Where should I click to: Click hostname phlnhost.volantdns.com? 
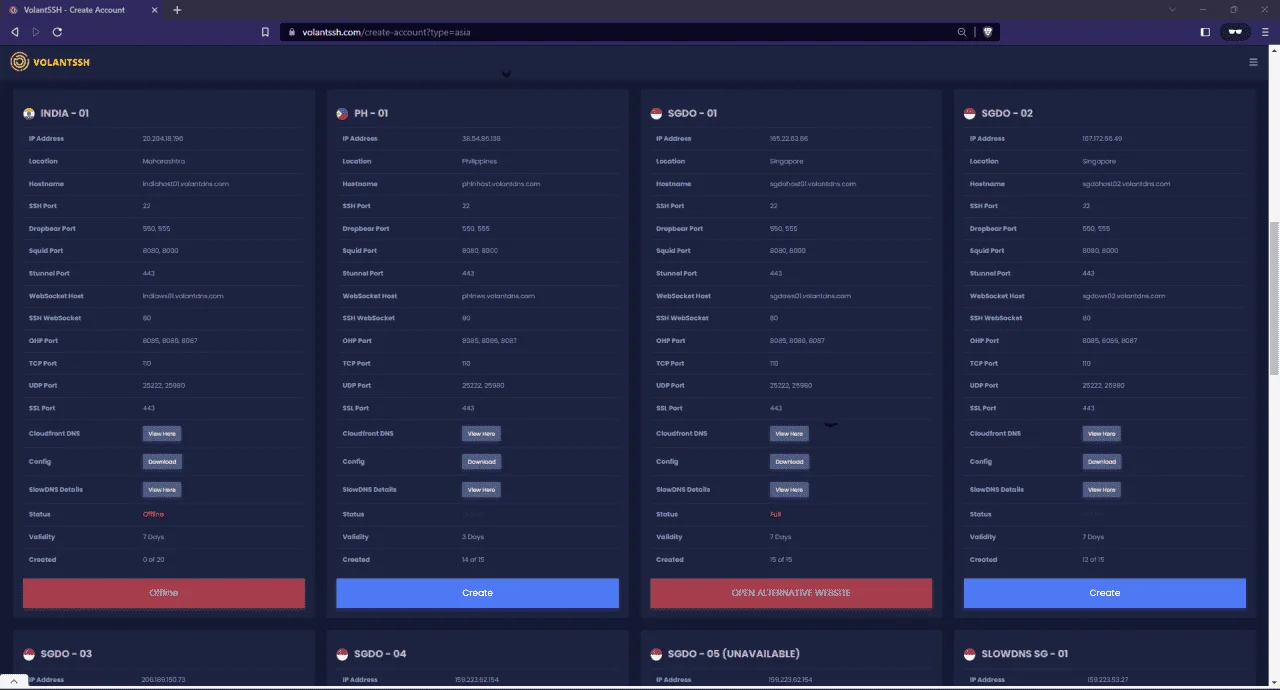click(x=501, y=184)
